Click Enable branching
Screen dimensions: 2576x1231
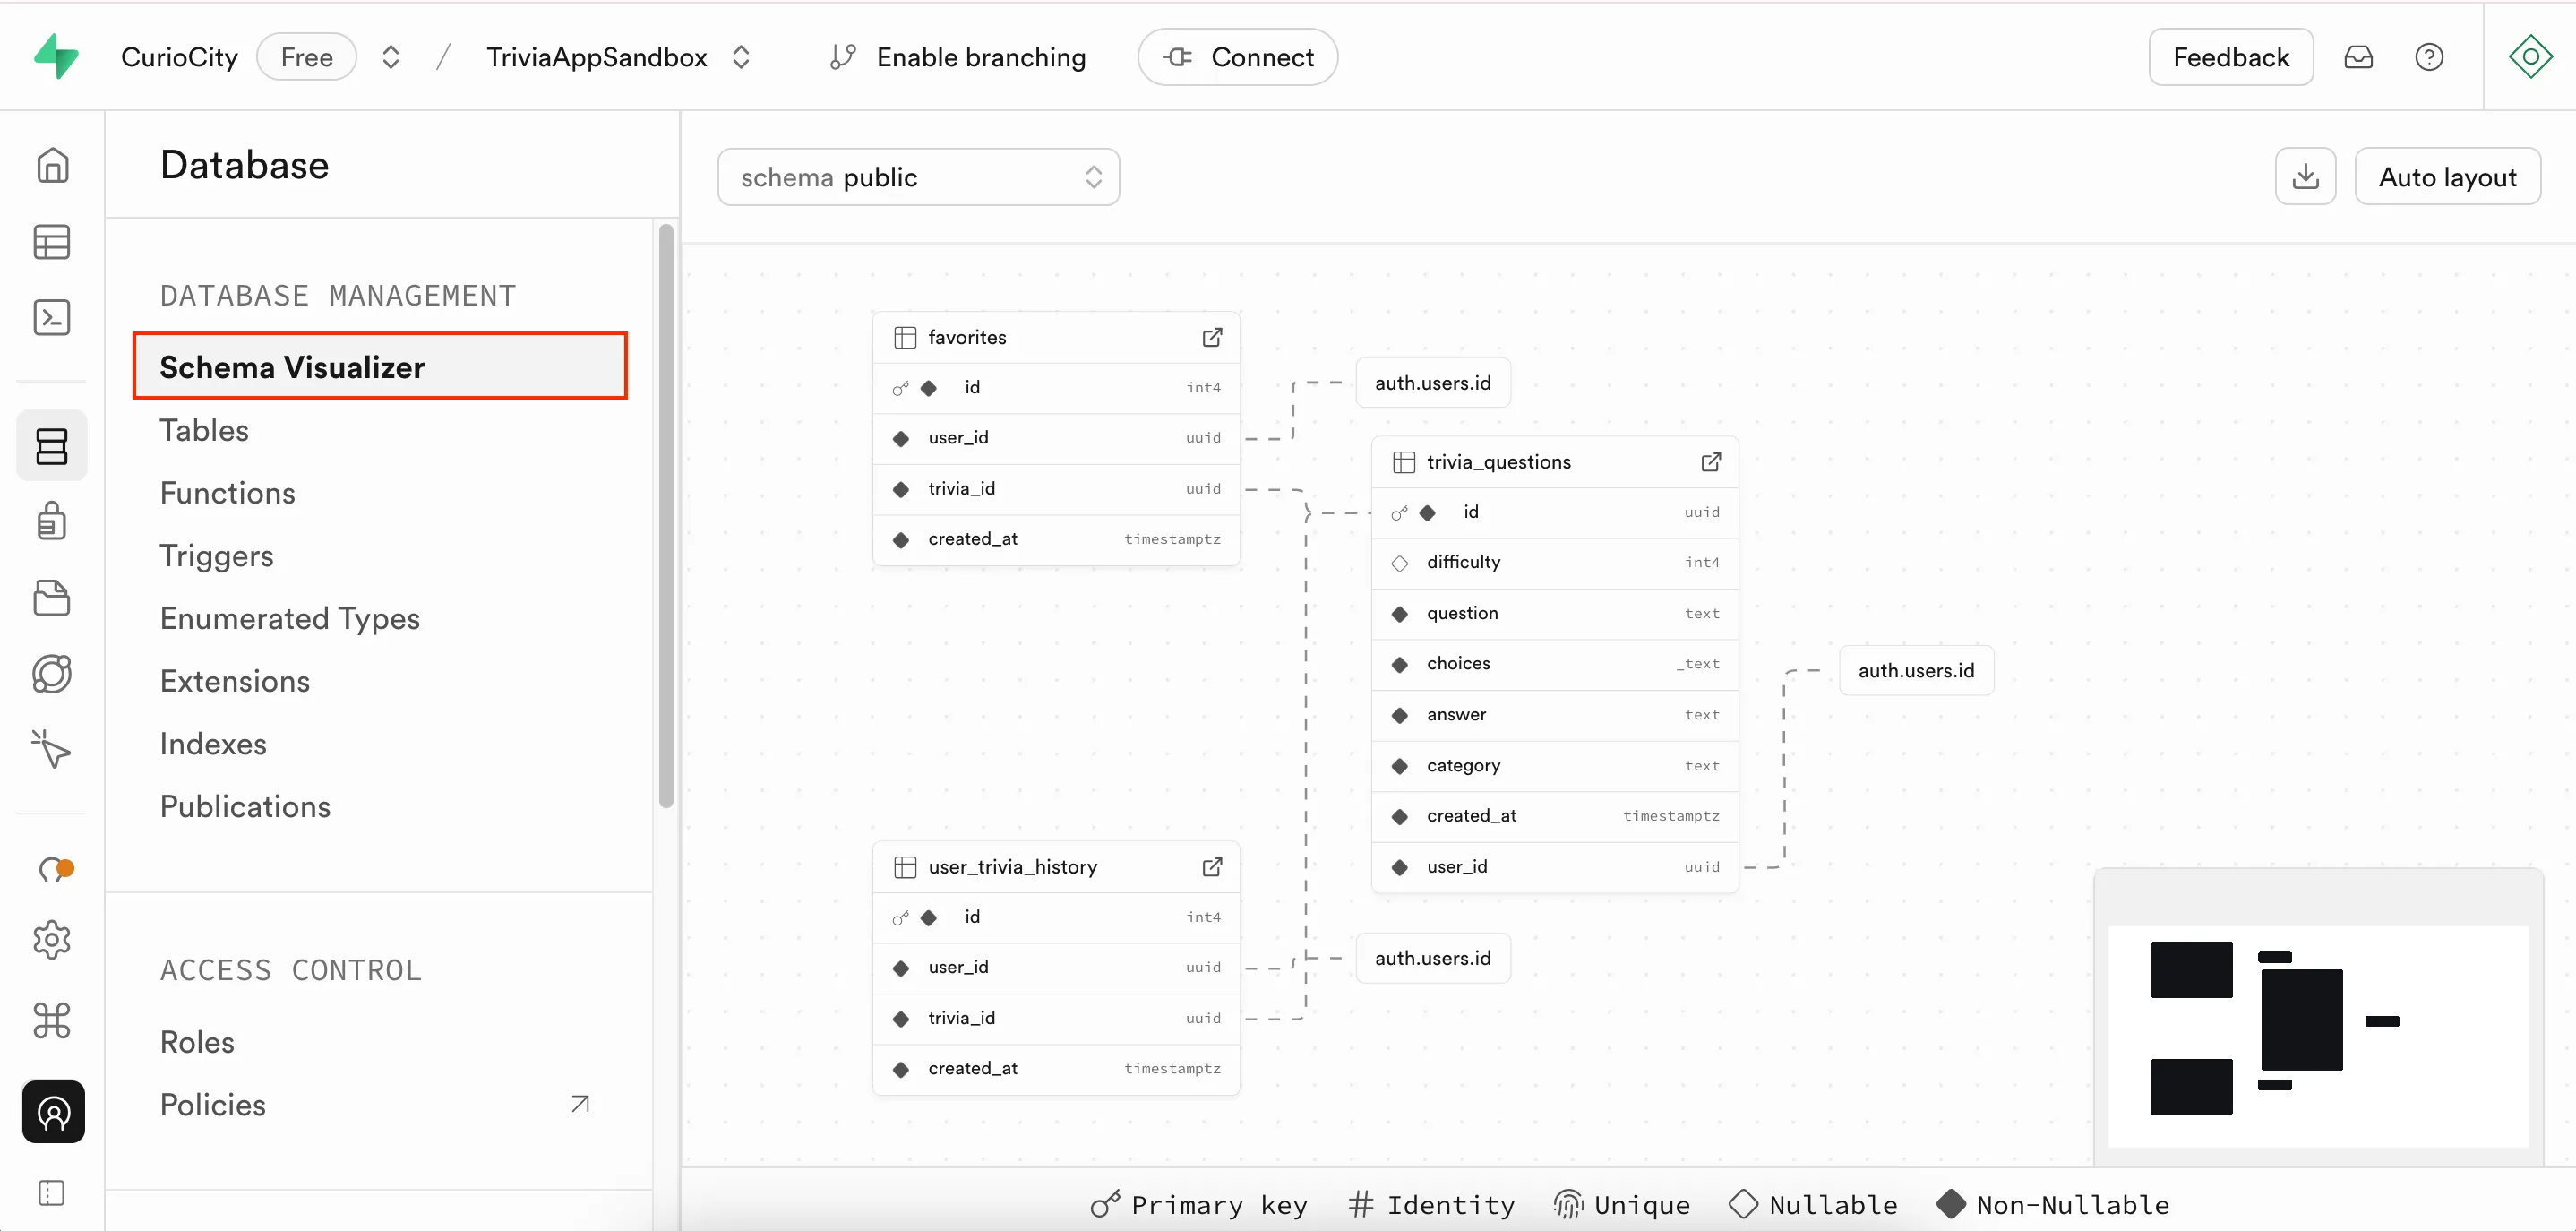958,57
